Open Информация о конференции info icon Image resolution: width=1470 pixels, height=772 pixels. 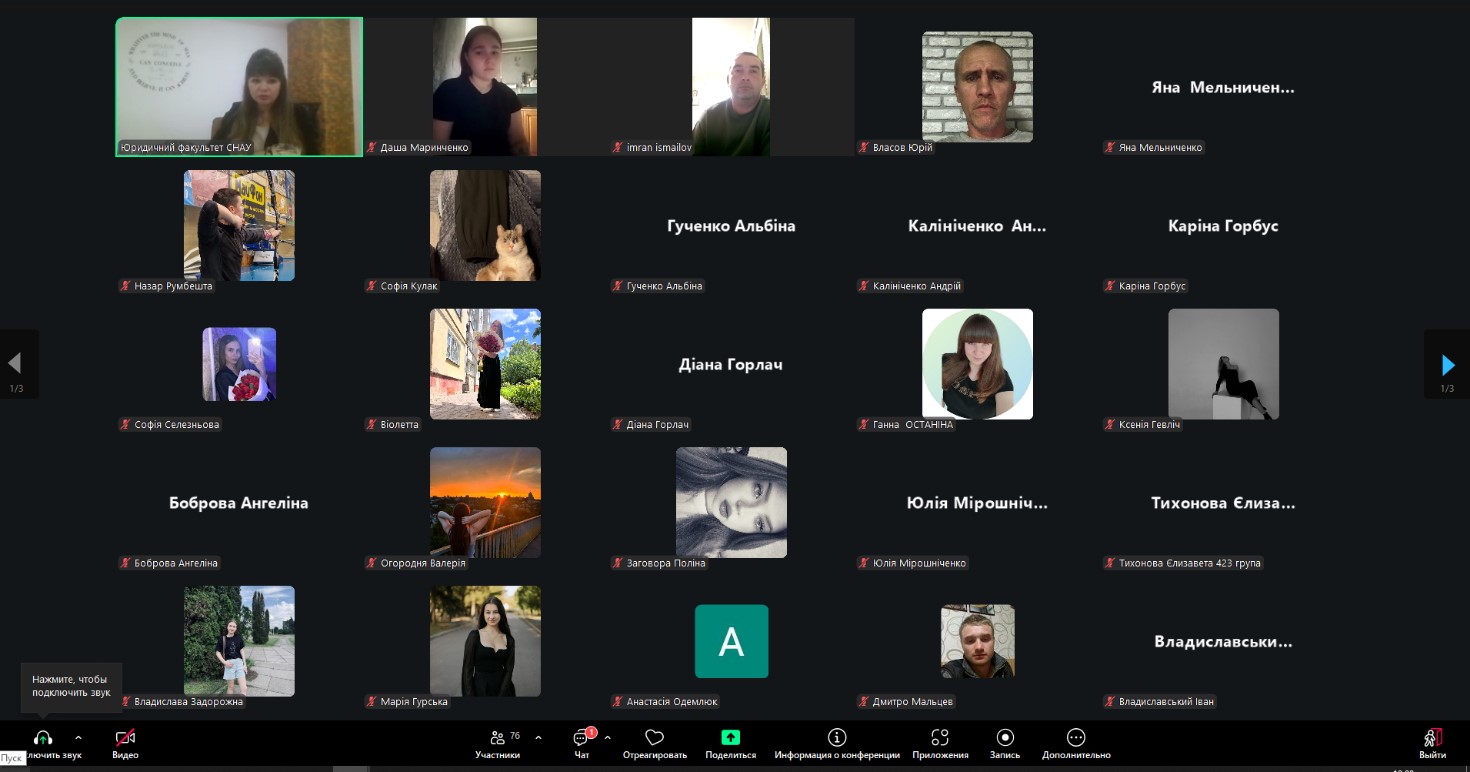(x=837, y=738)
